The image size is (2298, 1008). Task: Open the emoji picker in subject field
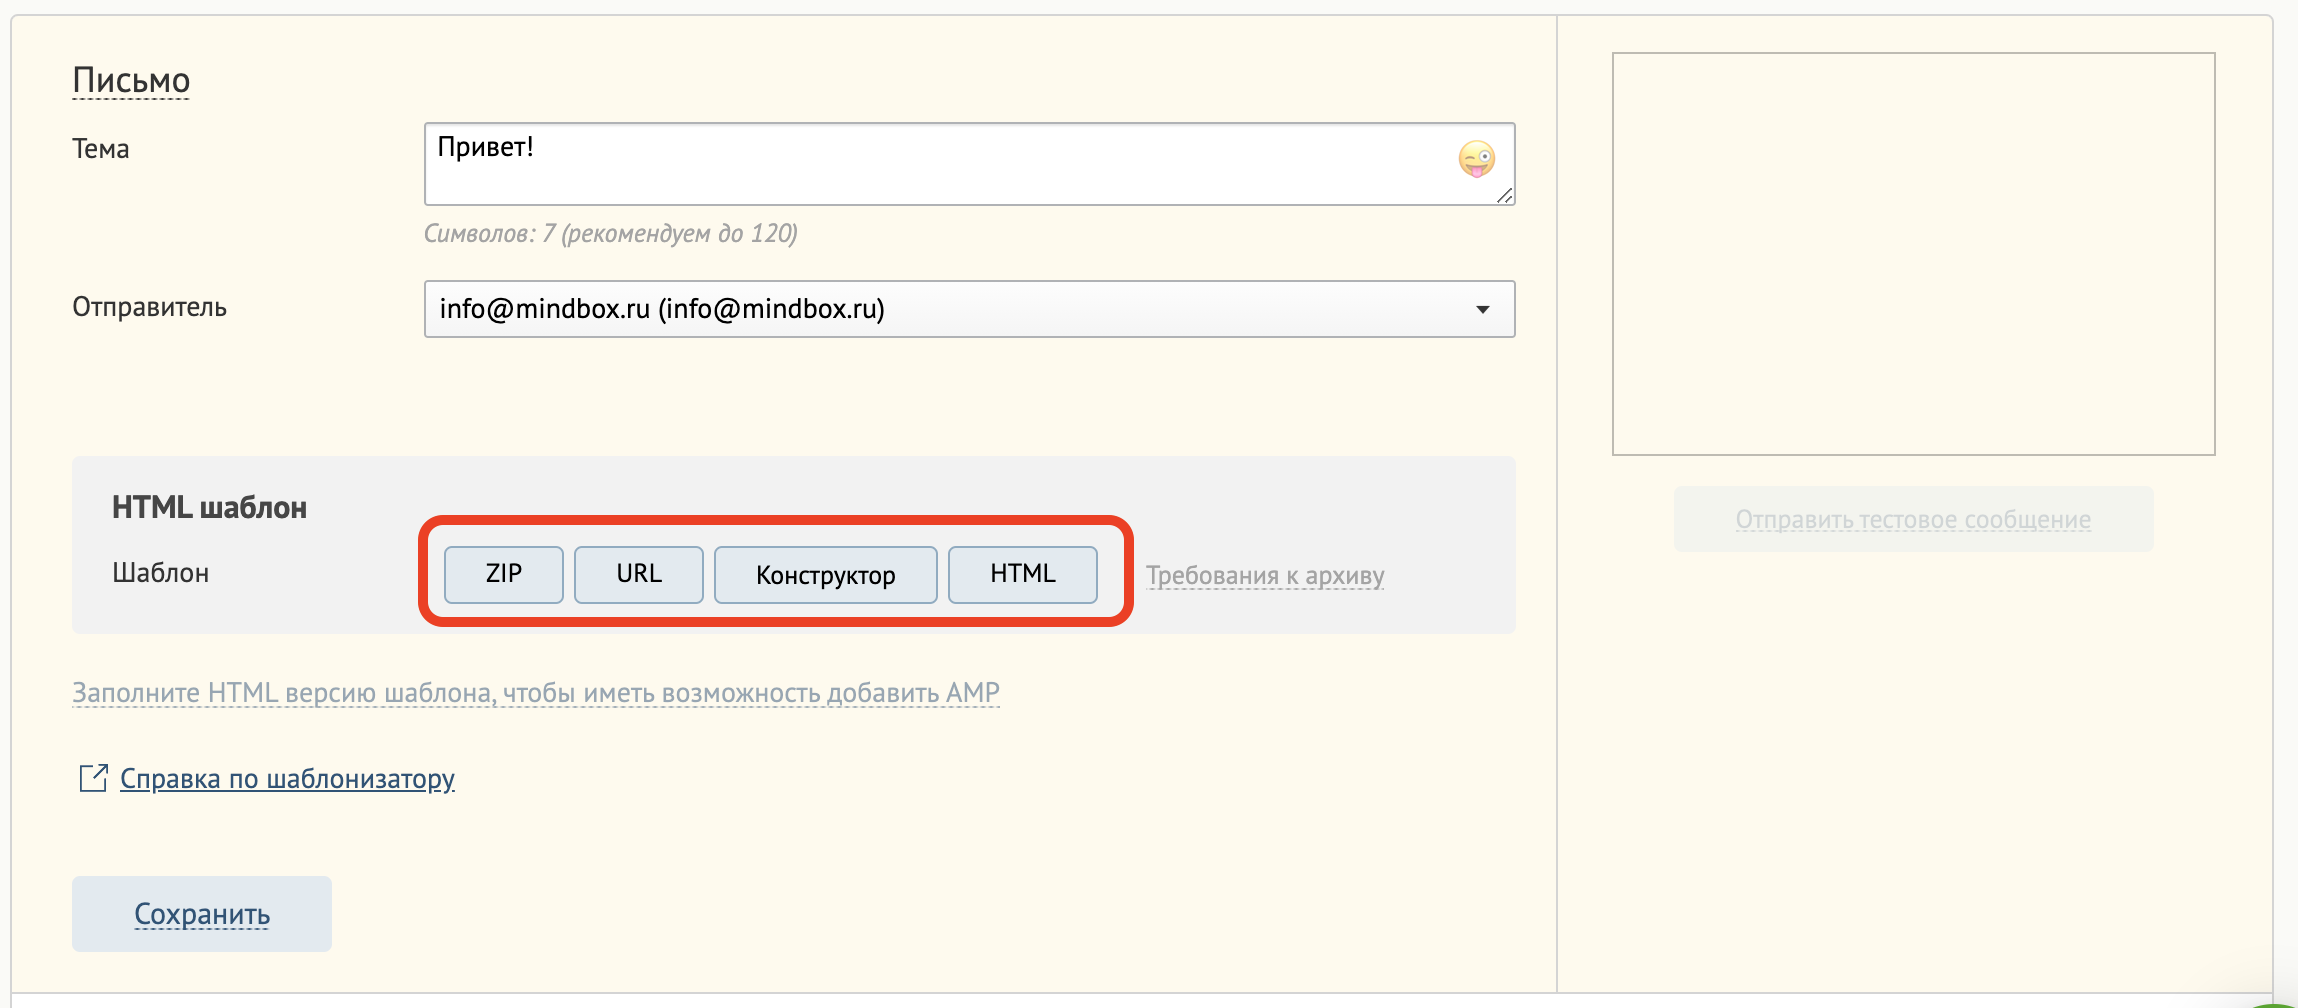[1476, 159]
